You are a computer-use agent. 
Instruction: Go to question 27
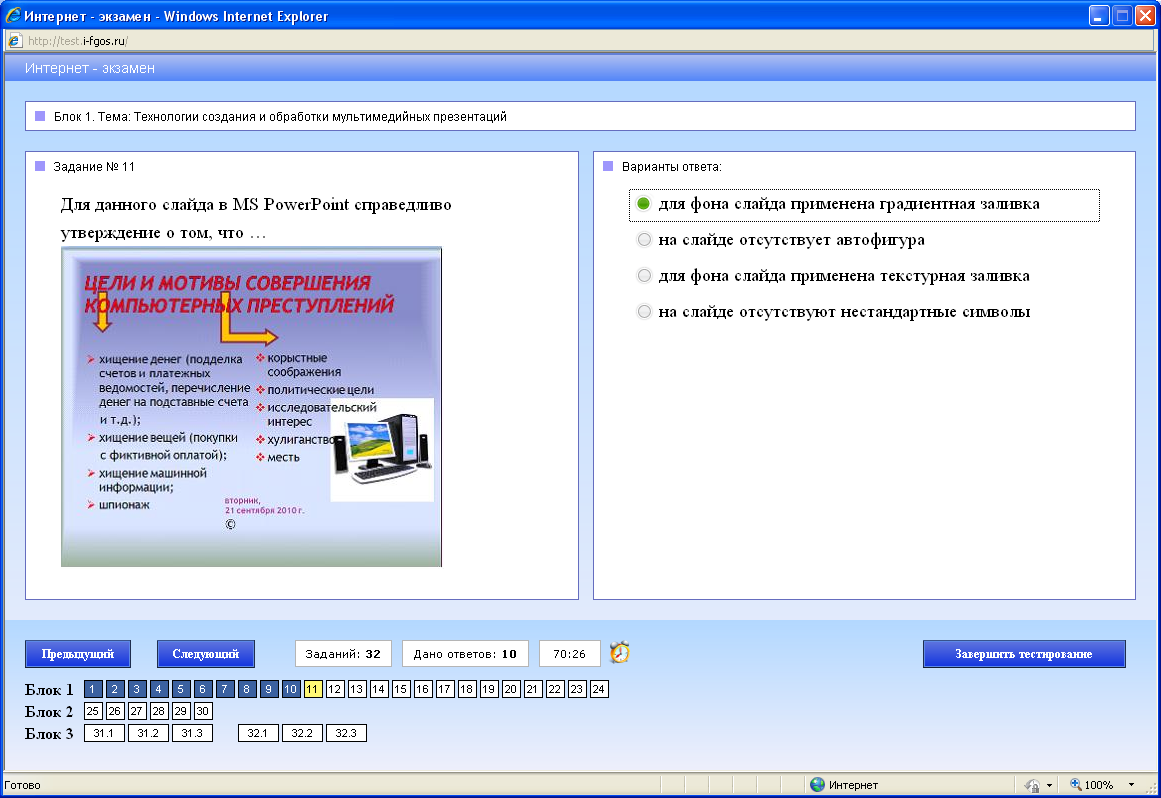point(136,711)
